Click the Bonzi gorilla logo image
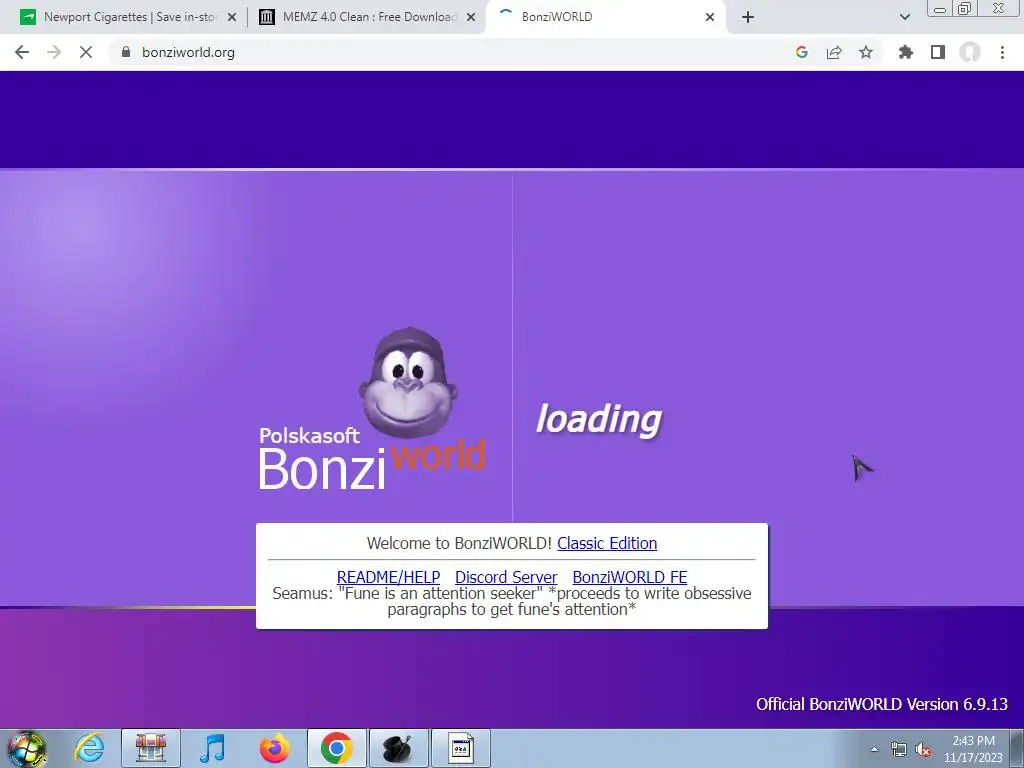 pyautogui.click(x=407, y=383)
